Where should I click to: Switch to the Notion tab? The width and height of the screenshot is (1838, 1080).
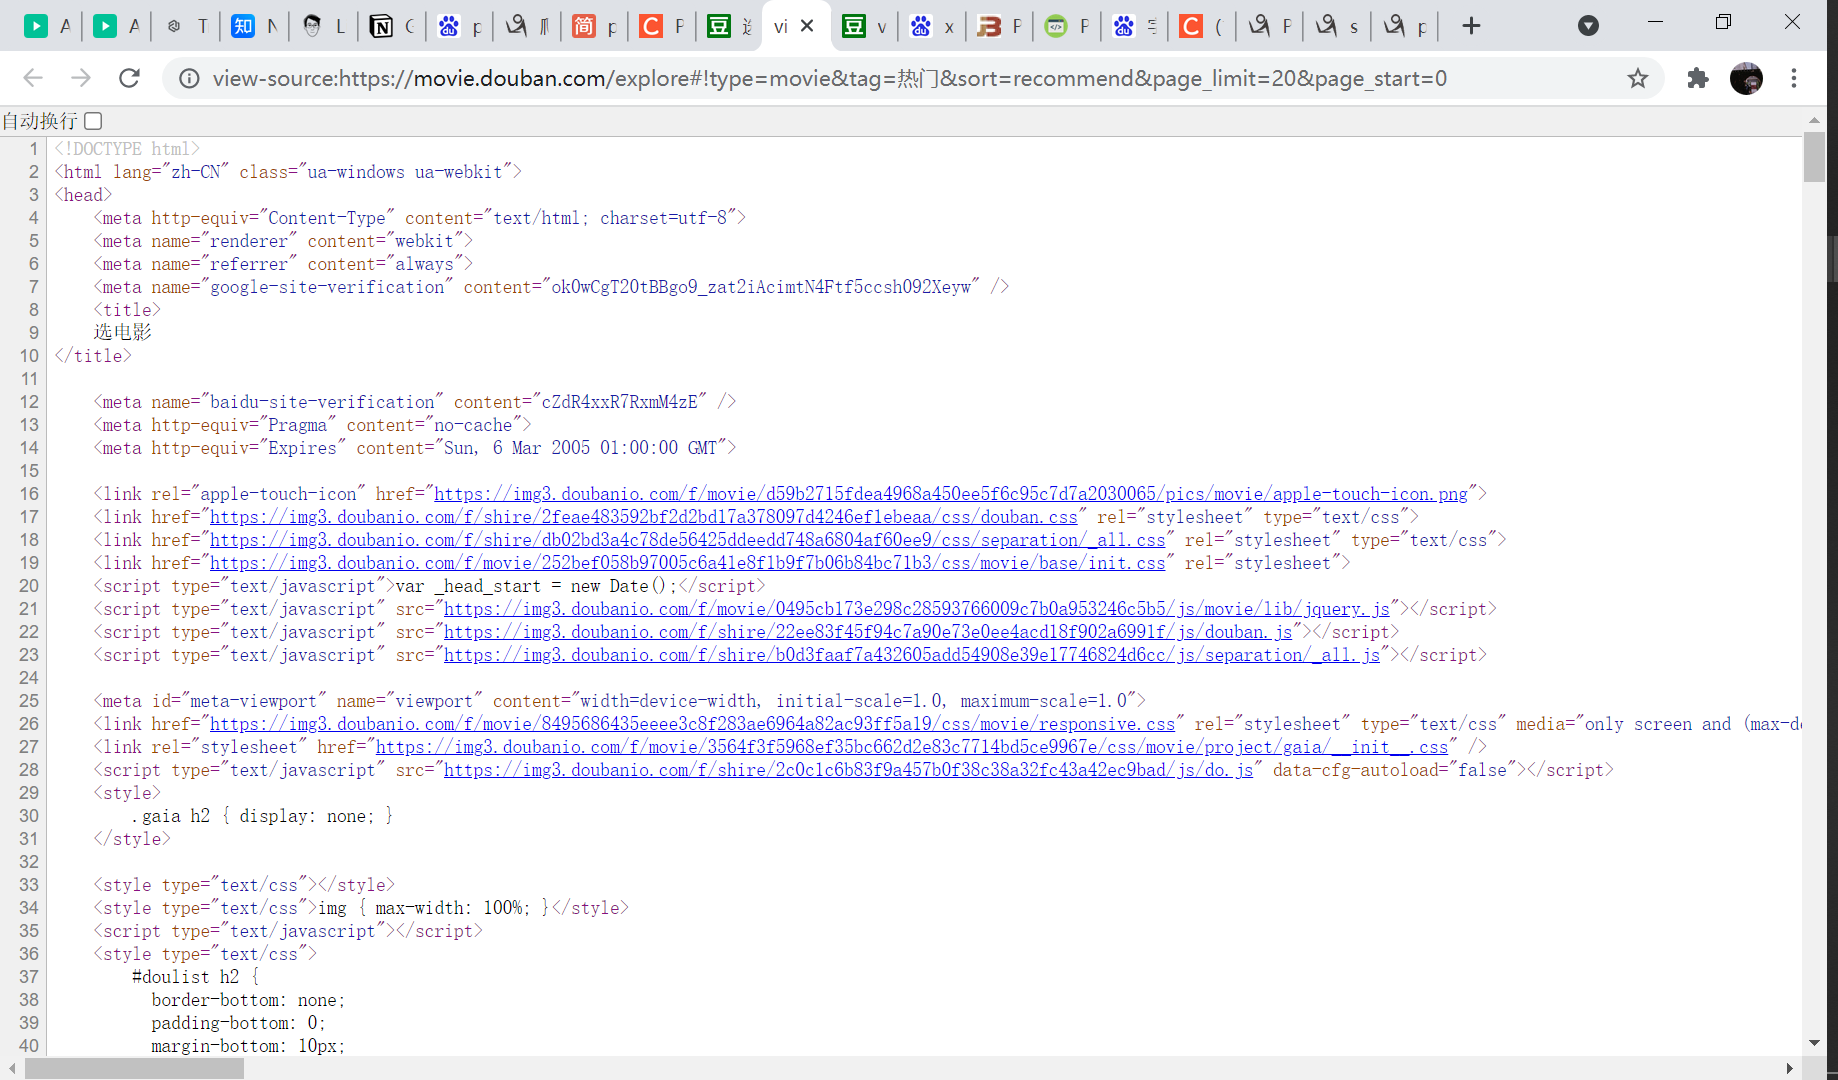click(x=393, y=26)
